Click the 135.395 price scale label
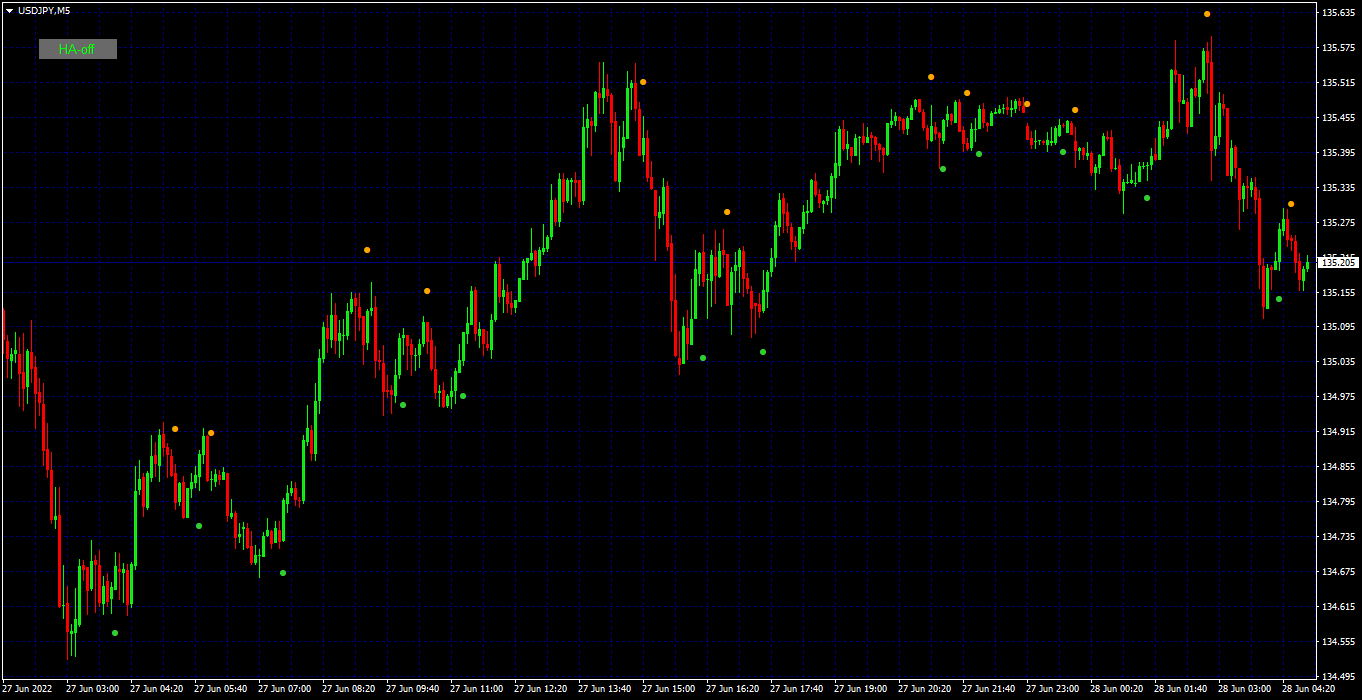This screenshot has width=1362, height=700. [x=1338, y=153]
